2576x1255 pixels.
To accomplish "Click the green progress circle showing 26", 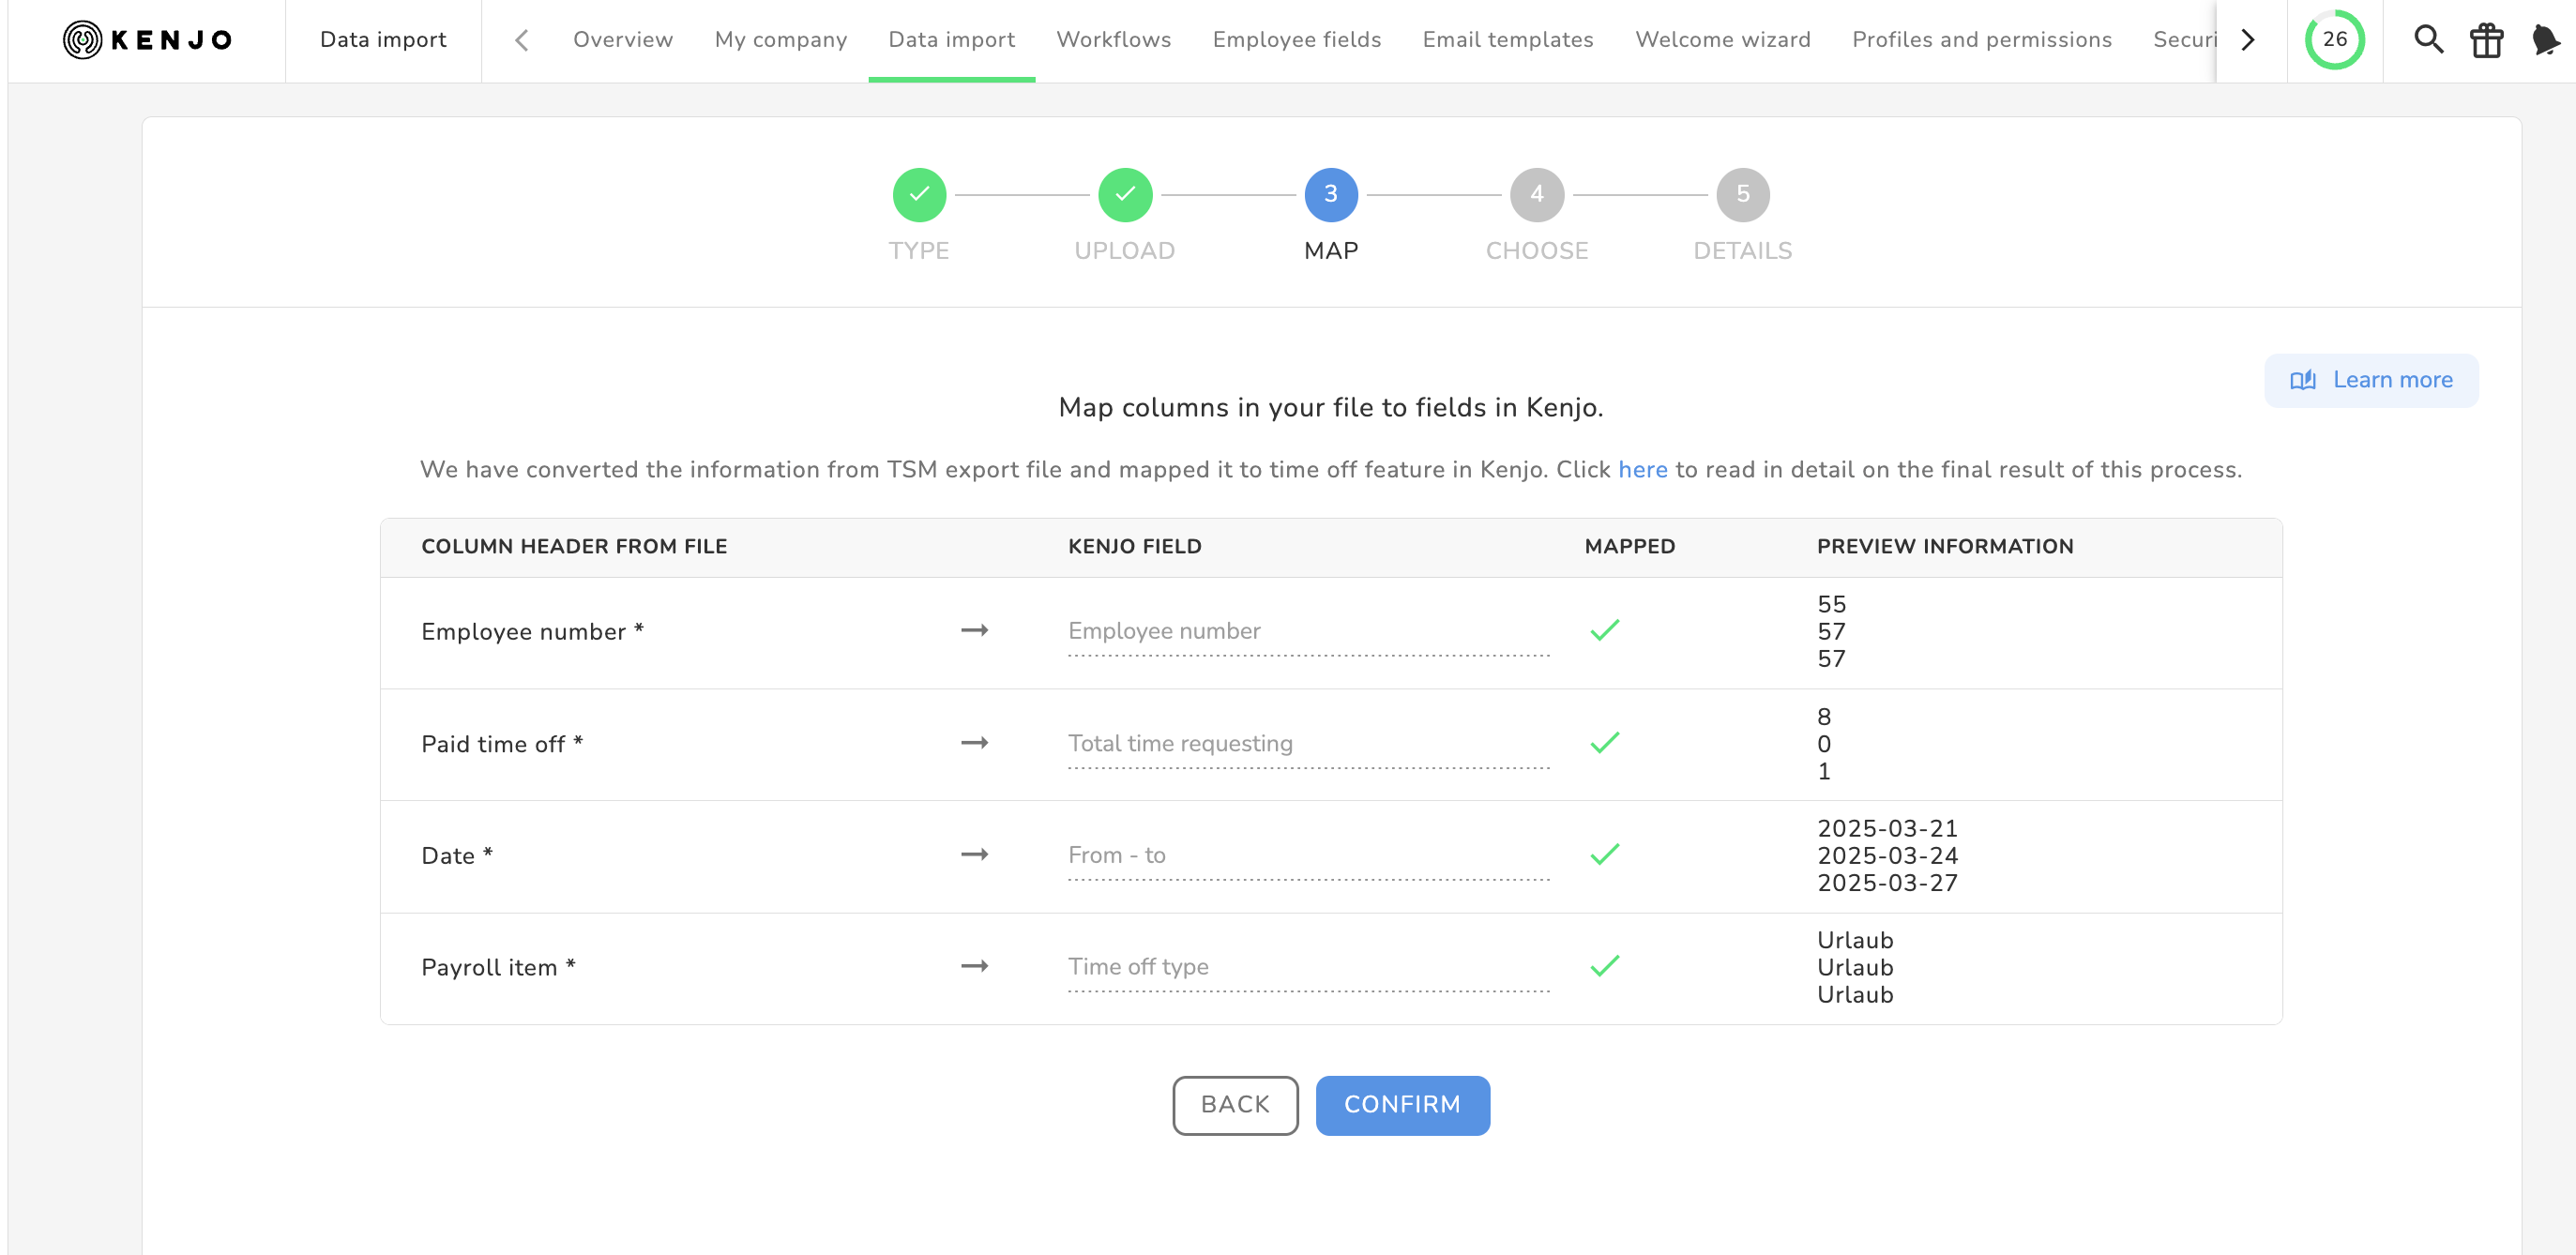I will tap(2334, 40).
